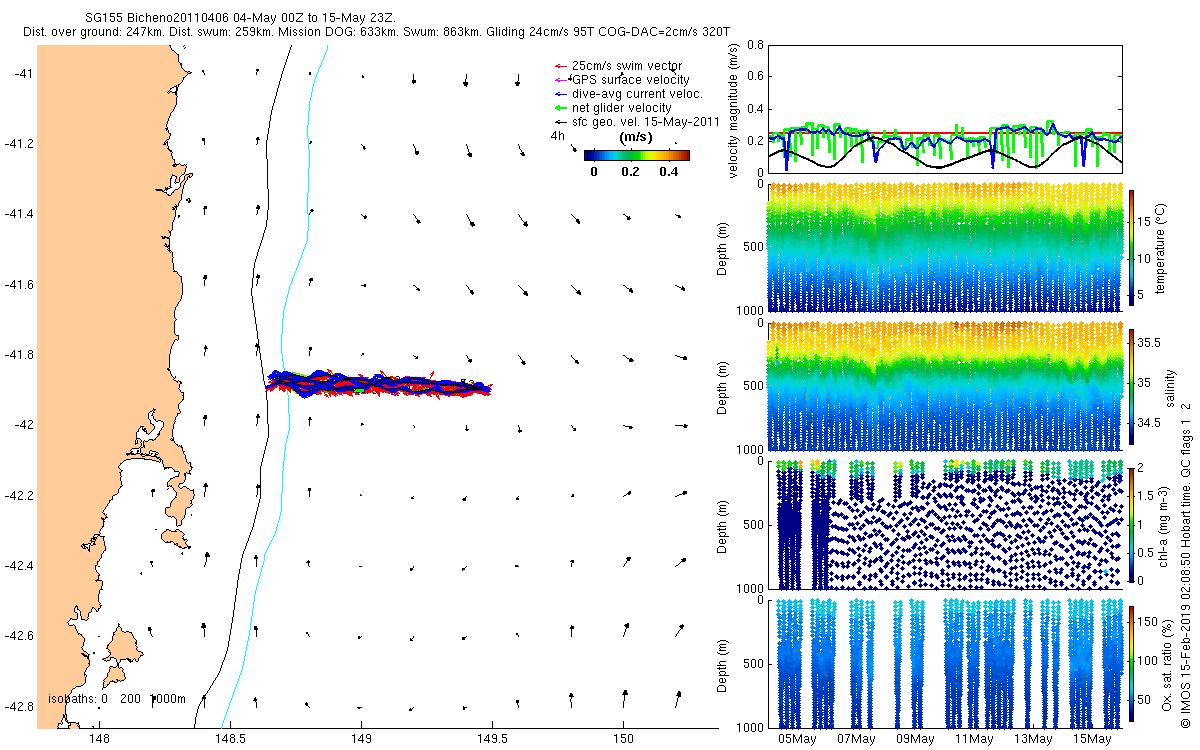
Task: Click the '150' longitude tick label on the map
Action: 623,740
